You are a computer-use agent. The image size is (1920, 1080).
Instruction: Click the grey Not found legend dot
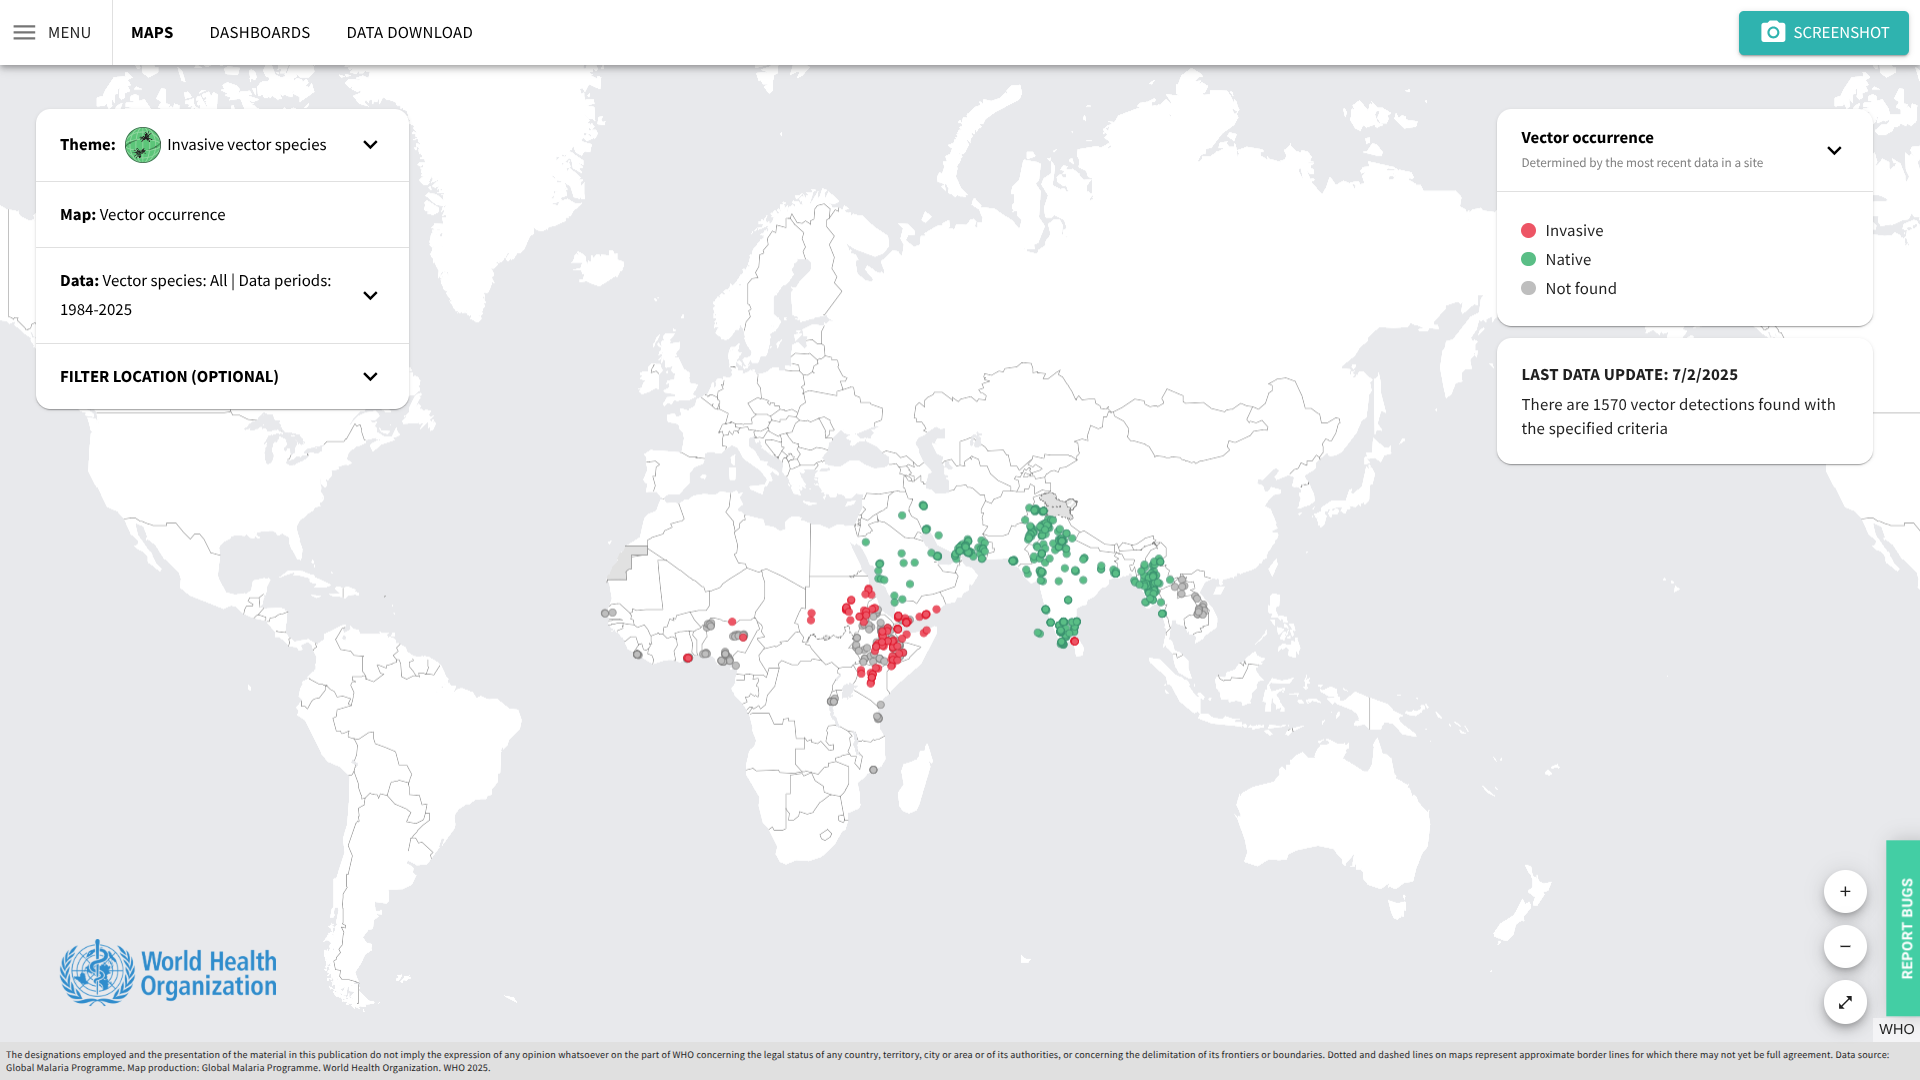point(1528,289)
